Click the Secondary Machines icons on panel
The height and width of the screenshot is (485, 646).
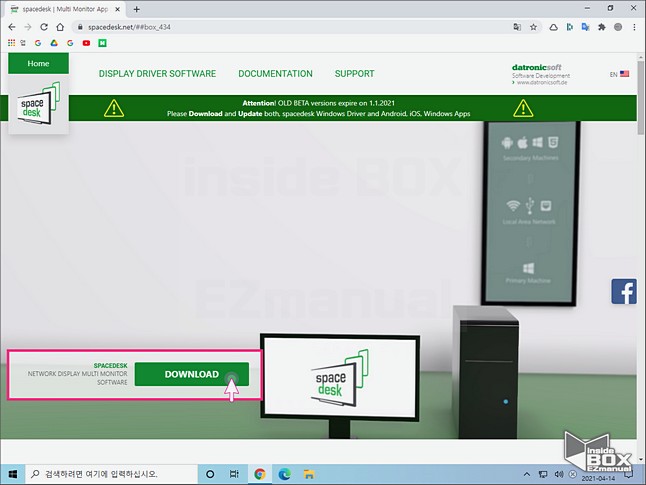530,143
